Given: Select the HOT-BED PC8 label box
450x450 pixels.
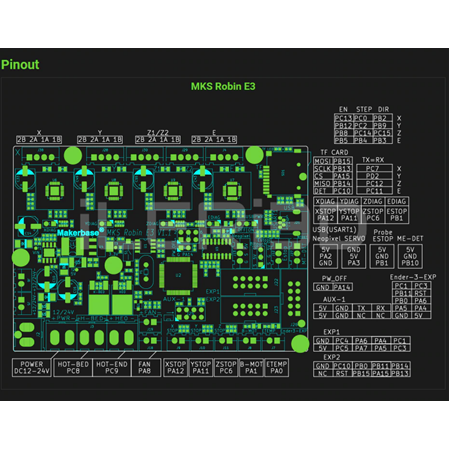Looking at the screenshot, I should point(73,368).
